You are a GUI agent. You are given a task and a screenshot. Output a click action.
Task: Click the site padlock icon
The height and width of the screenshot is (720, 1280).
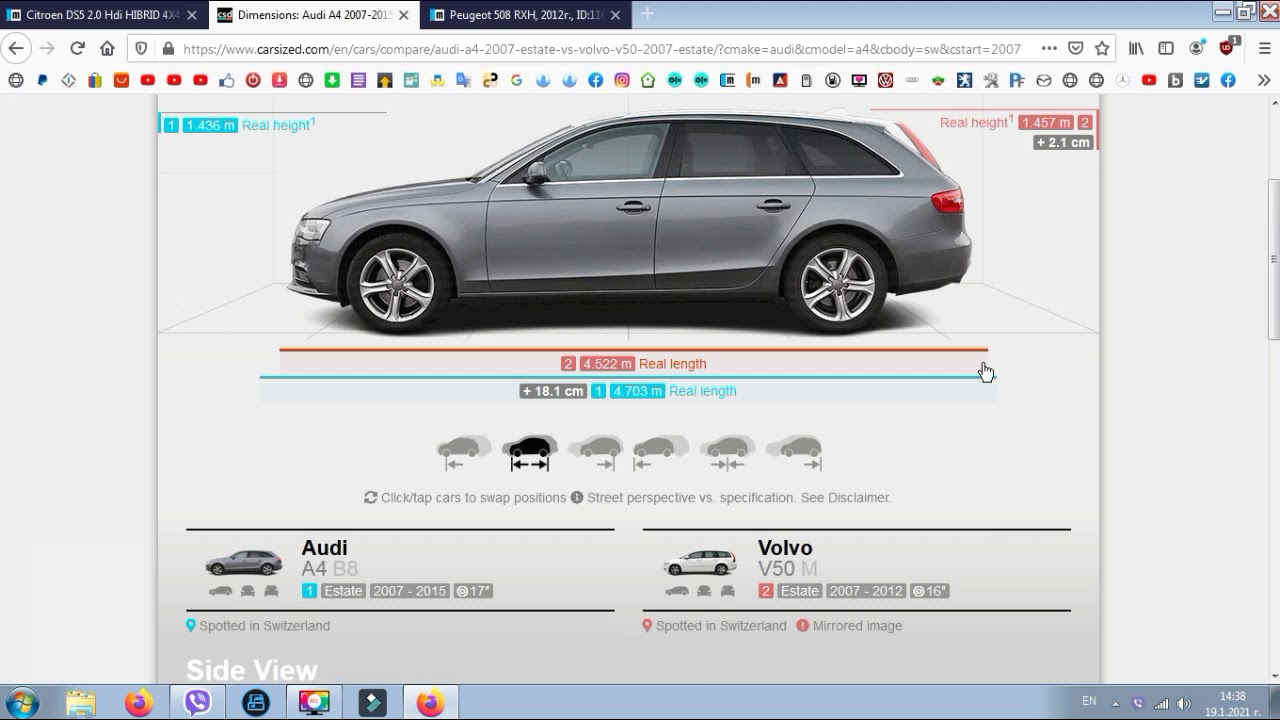pos(168,48)
